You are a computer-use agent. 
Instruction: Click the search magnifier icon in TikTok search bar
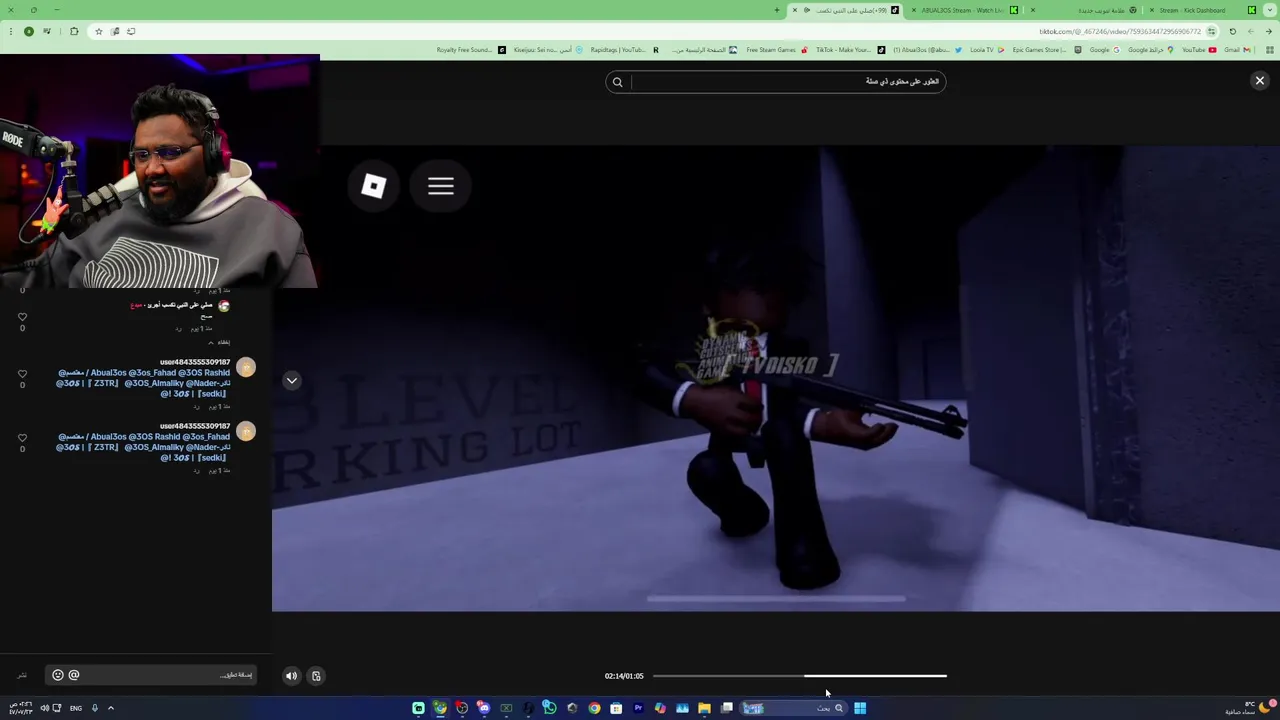(x=617, y=82)
